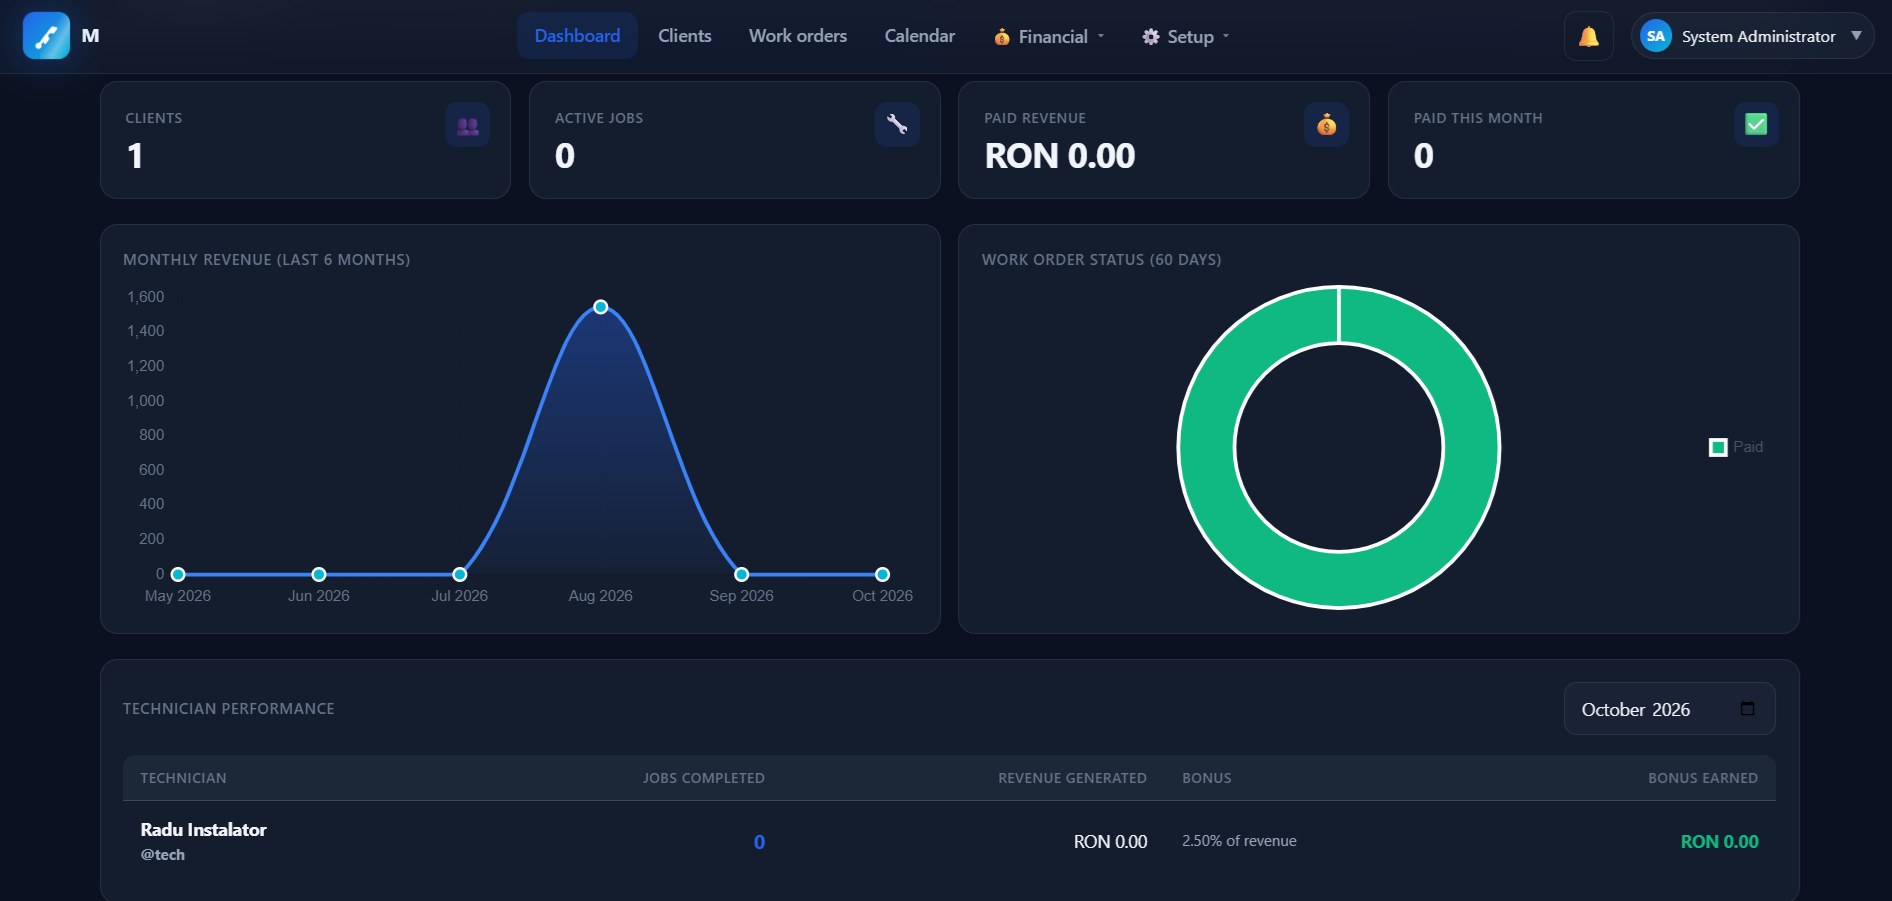The height and width of the screenshot is (901, 1892).
Task: Click the Monthly Revenue chart title
Action: [x=266, y=260]
